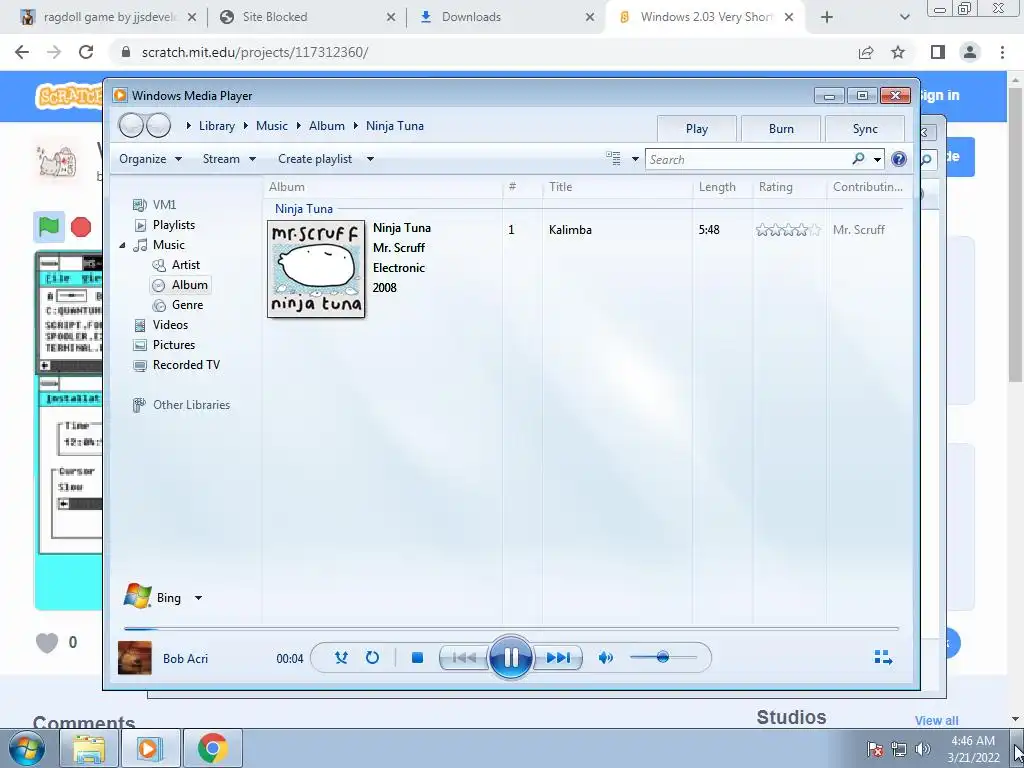Image resolution: width=1024 pixels, height=768 pixels.
Task: Open a new Chrome tab
Action: click(x=827, y=17)
